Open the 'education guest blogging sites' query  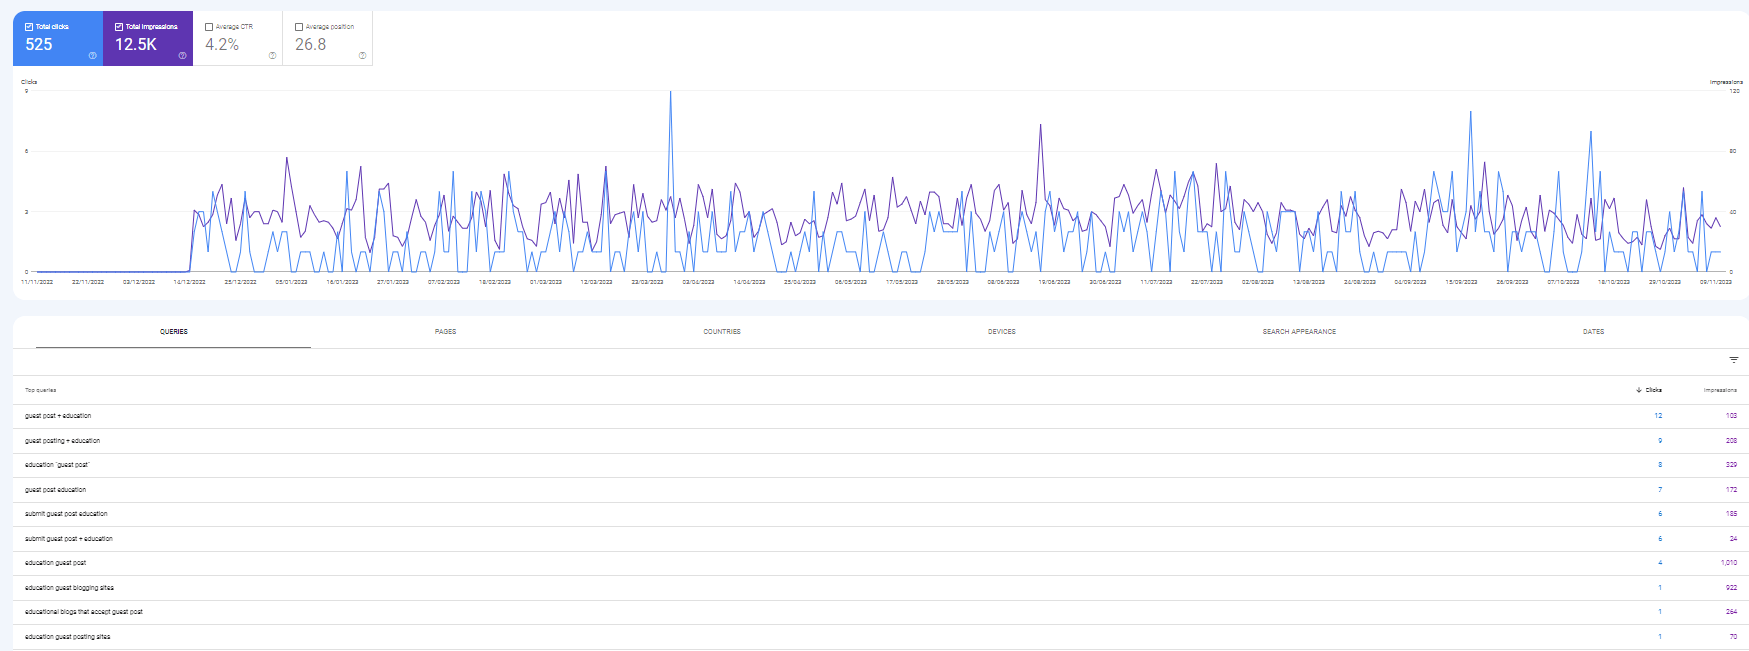(69, 588)
